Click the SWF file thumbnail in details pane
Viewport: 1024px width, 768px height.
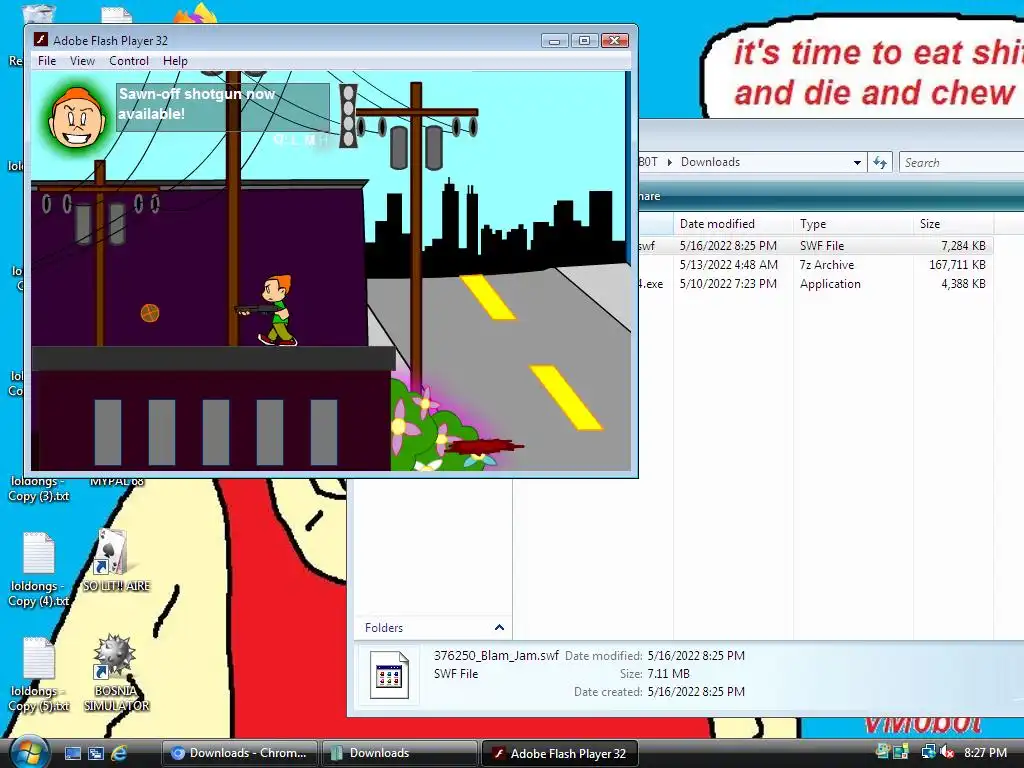[x=389, y=675]
